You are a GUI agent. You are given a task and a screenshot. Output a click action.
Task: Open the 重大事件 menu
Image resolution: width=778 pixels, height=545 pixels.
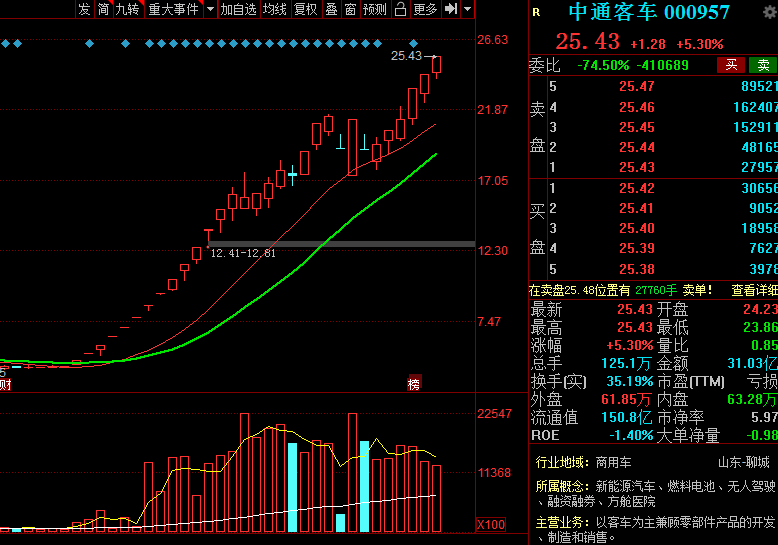point(174,9)
